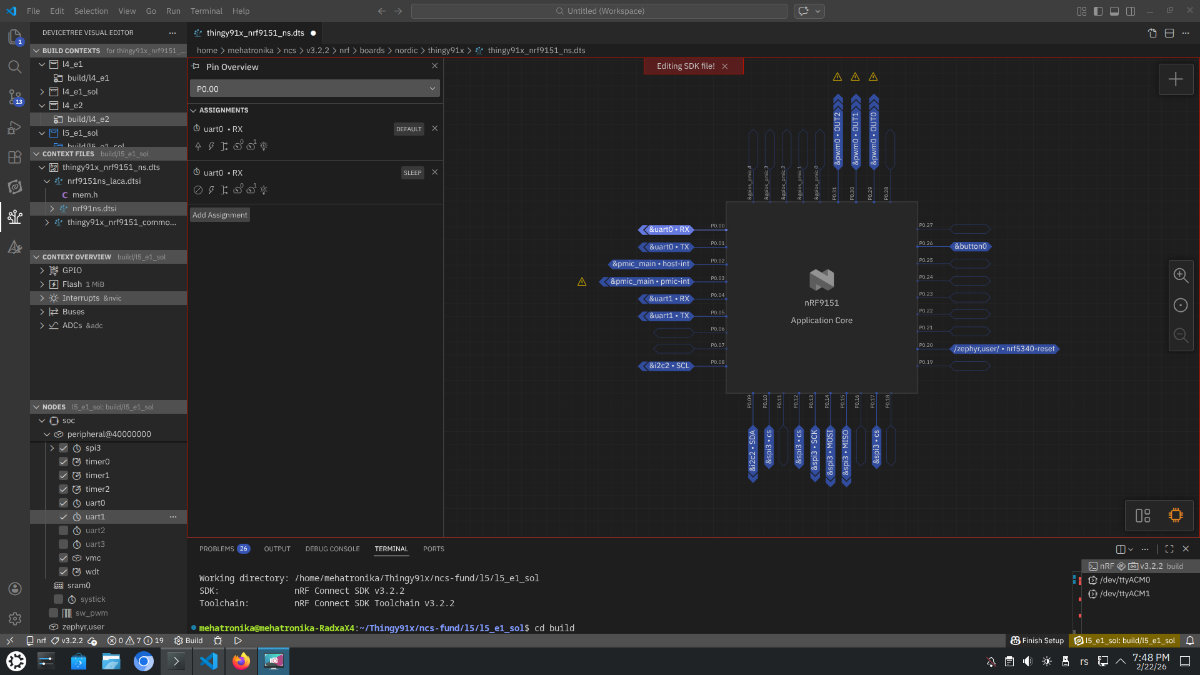The height and width of the screenshot is (675, 1200).
Task: Click the workspace search box in title bar
Action: (x=599, y=11)
